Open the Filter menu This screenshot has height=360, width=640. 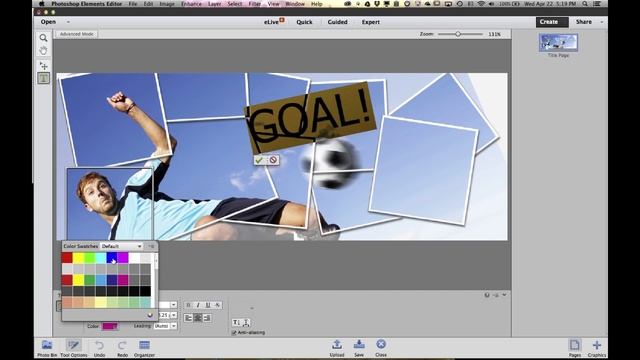pyautogui.click(x=255, y=4)
